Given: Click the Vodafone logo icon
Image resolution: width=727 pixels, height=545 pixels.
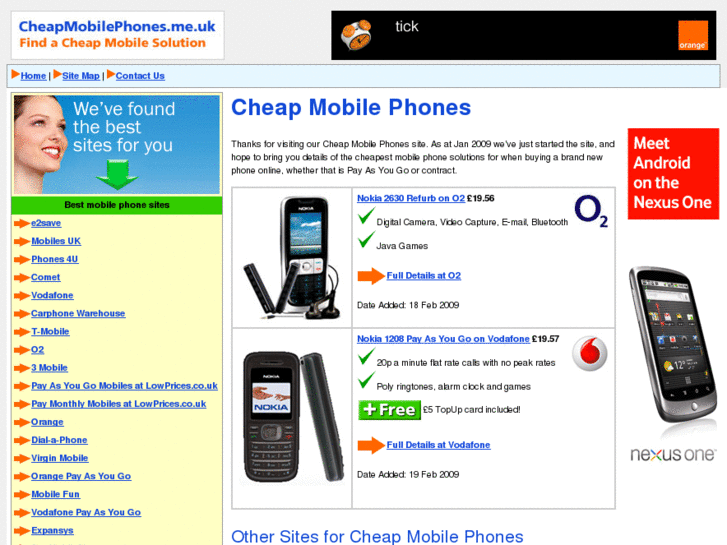Looking at the screenshot, I should coord(589,353).
